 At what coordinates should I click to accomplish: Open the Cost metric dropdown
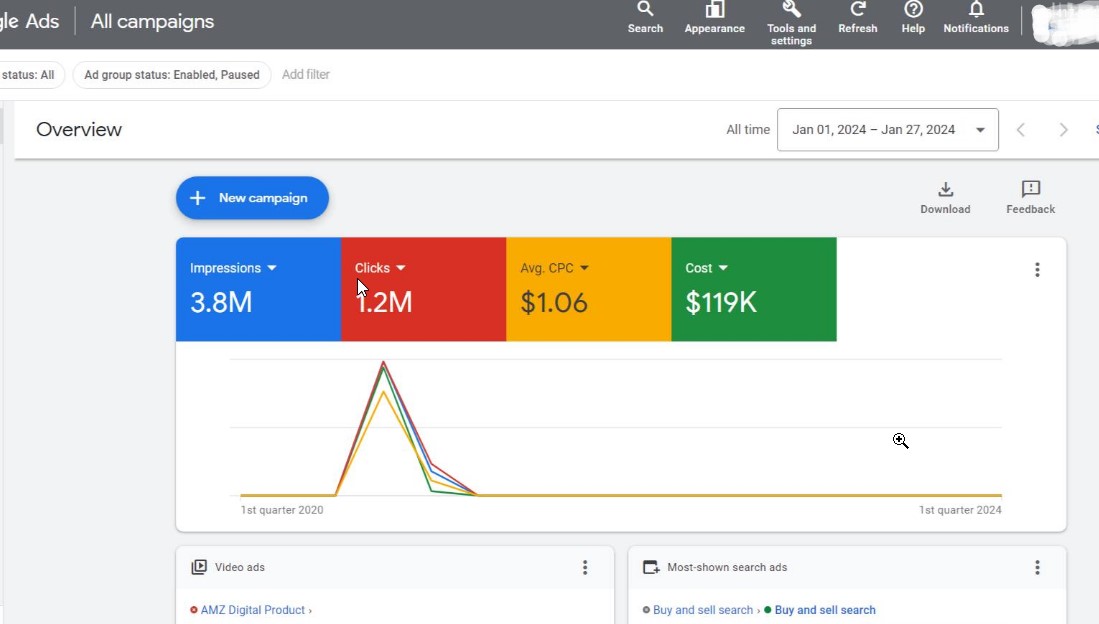click(723, 268)
